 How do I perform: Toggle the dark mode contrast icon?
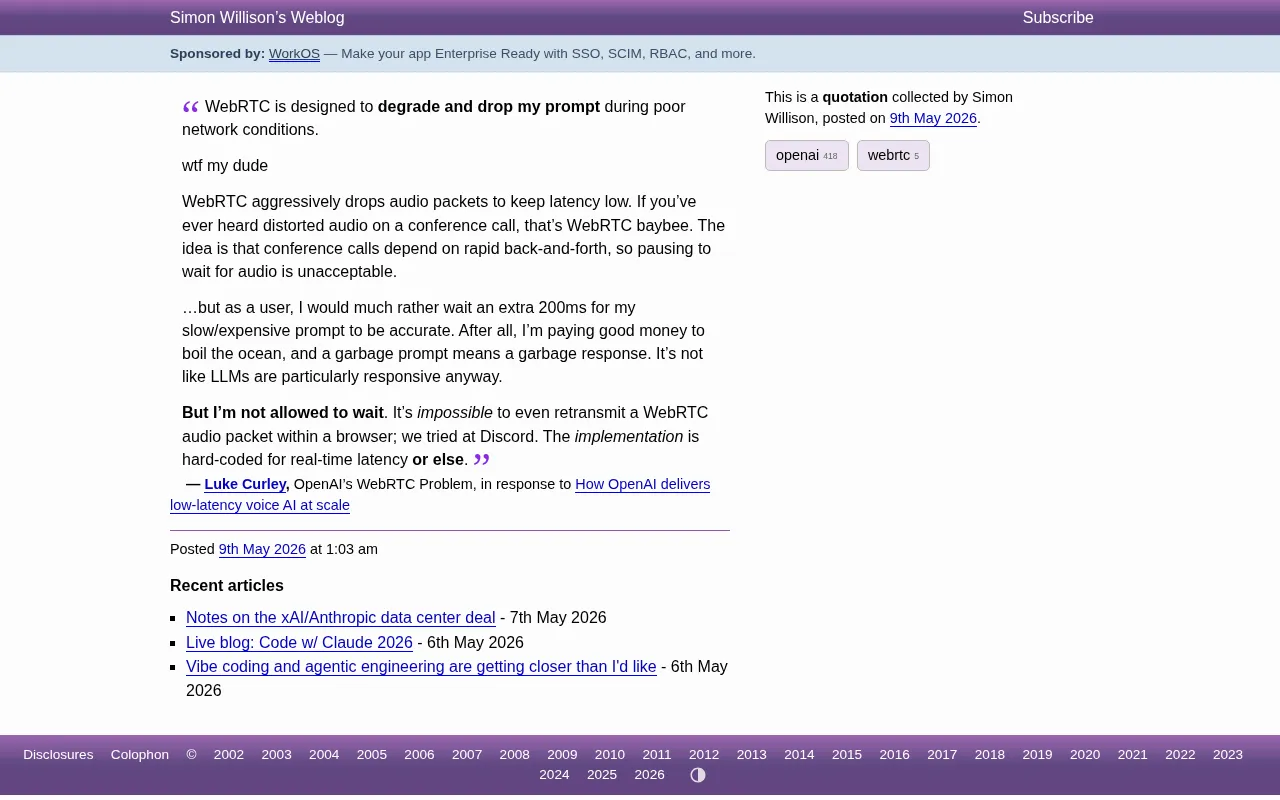click(x=698, y=775)
